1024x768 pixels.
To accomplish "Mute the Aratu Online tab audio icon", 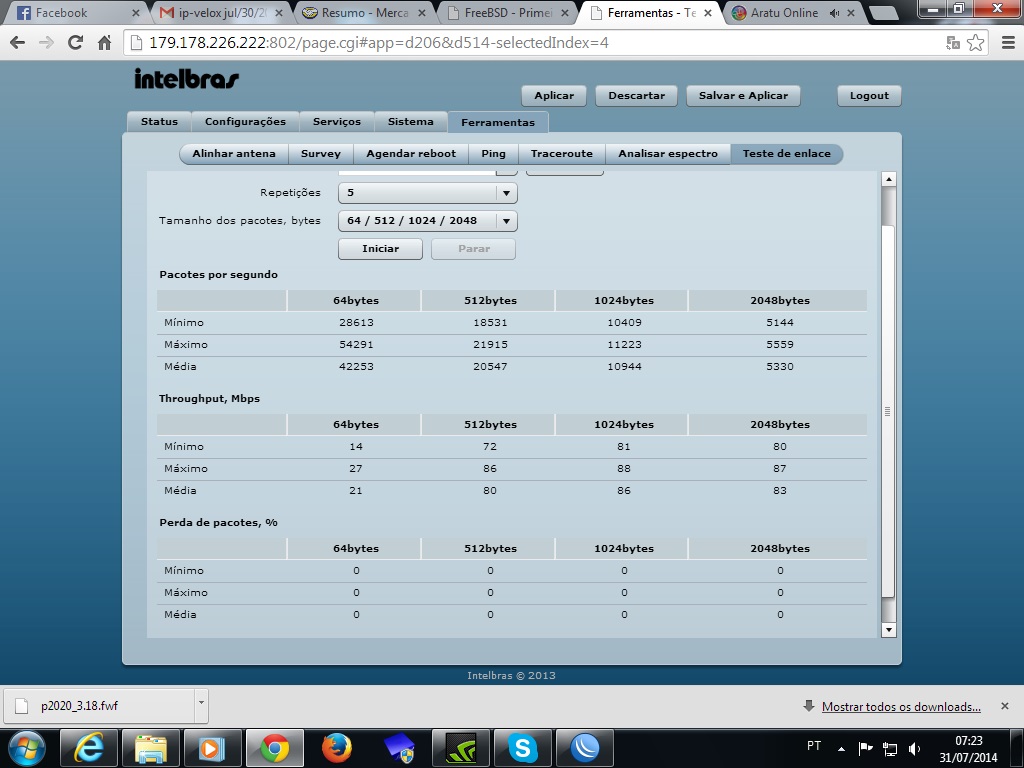I will tap(834, 13).
